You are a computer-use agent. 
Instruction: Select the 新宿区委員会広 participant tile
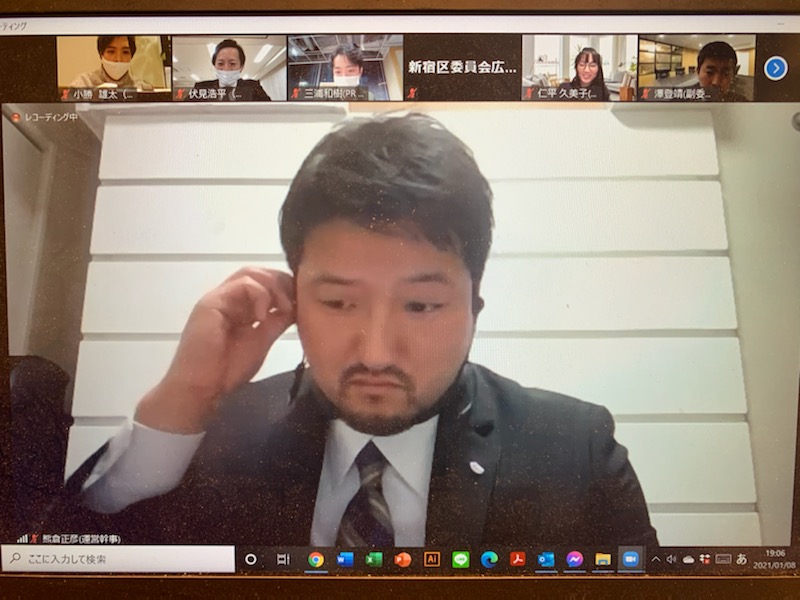[461, 67]
